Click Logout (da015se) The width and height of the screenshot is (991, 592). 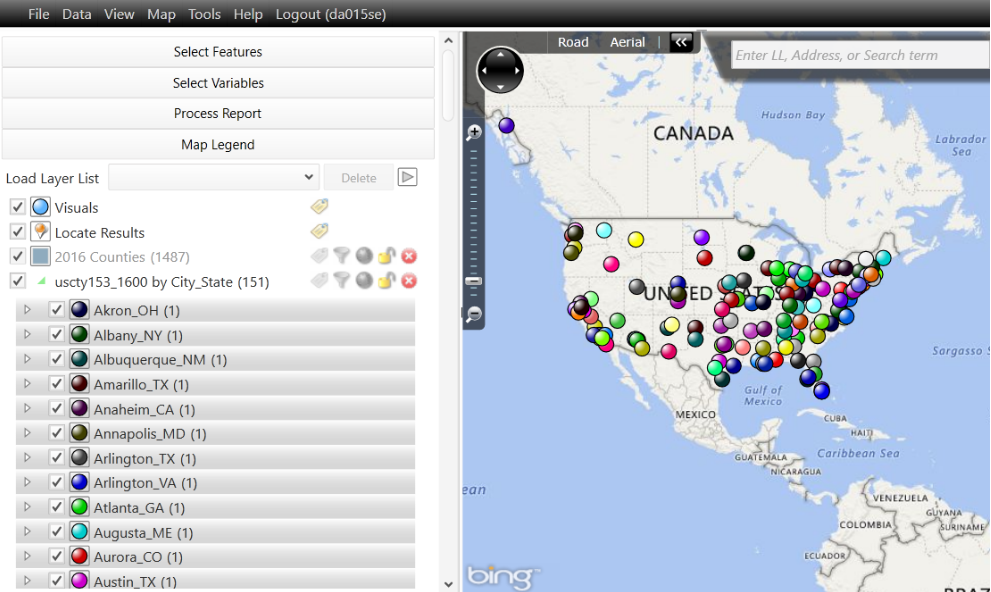coord(331,14)
